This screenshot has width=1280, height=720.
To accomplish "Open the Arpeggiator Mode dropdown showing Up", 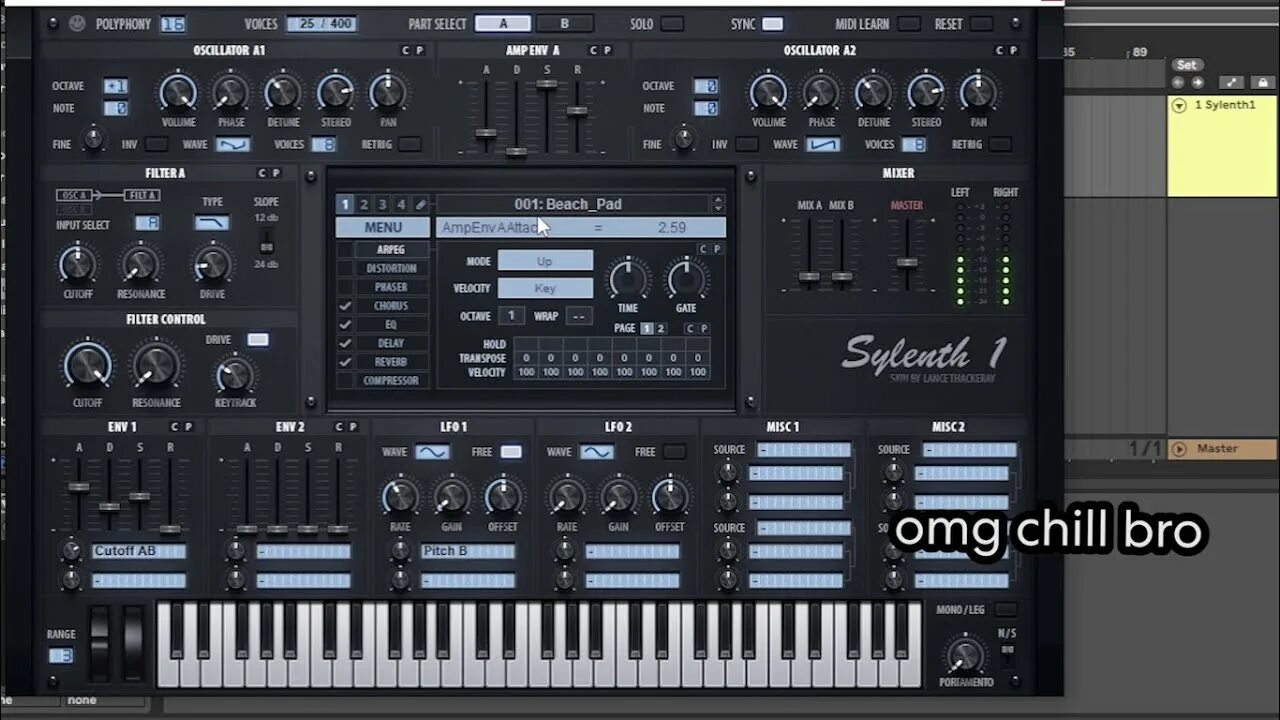I will click(x=545, y=261).
